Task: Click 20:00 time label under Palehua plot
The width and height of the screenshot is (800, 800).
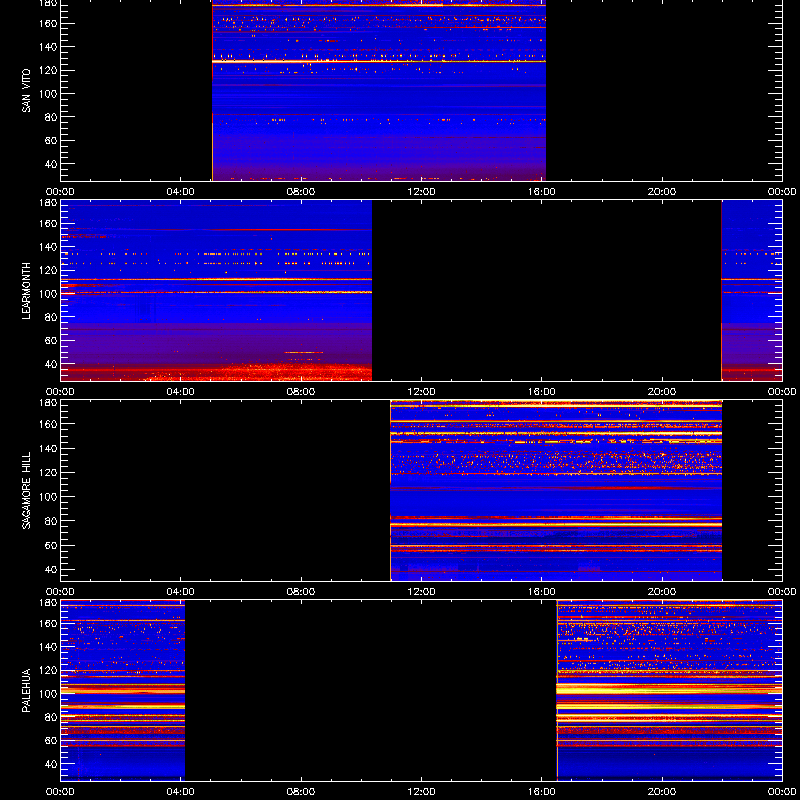Action: [x=662, y=792]
